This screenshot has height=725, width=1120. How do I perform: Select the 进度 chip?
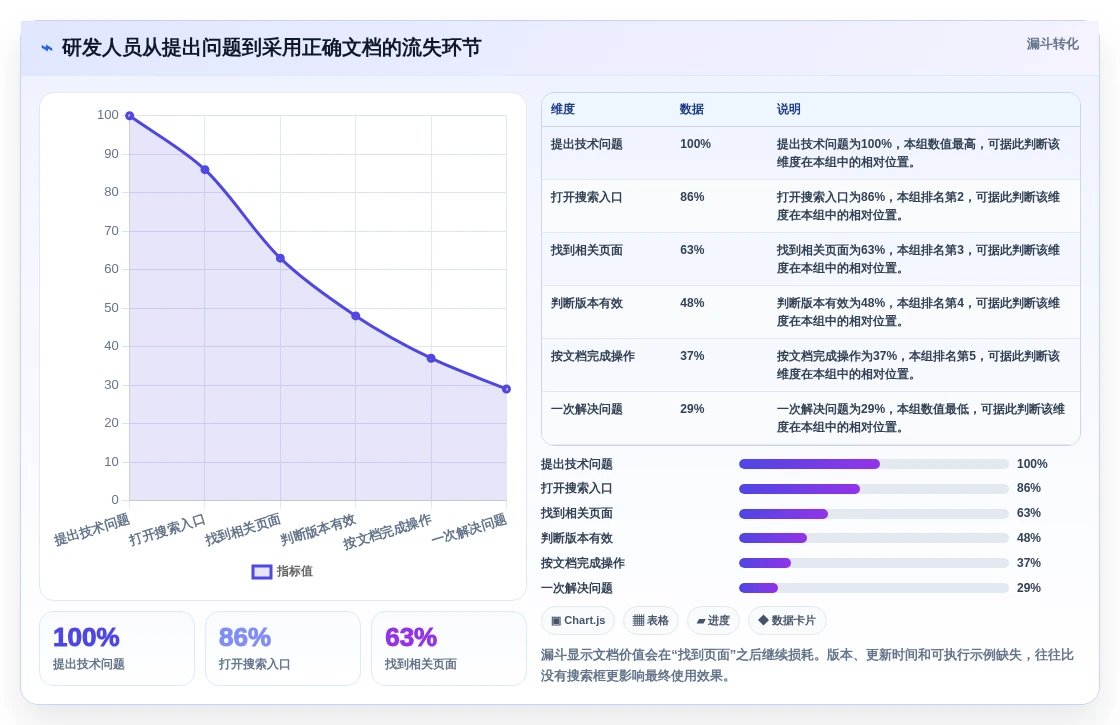pyautogui.click(x=713, y=620)
